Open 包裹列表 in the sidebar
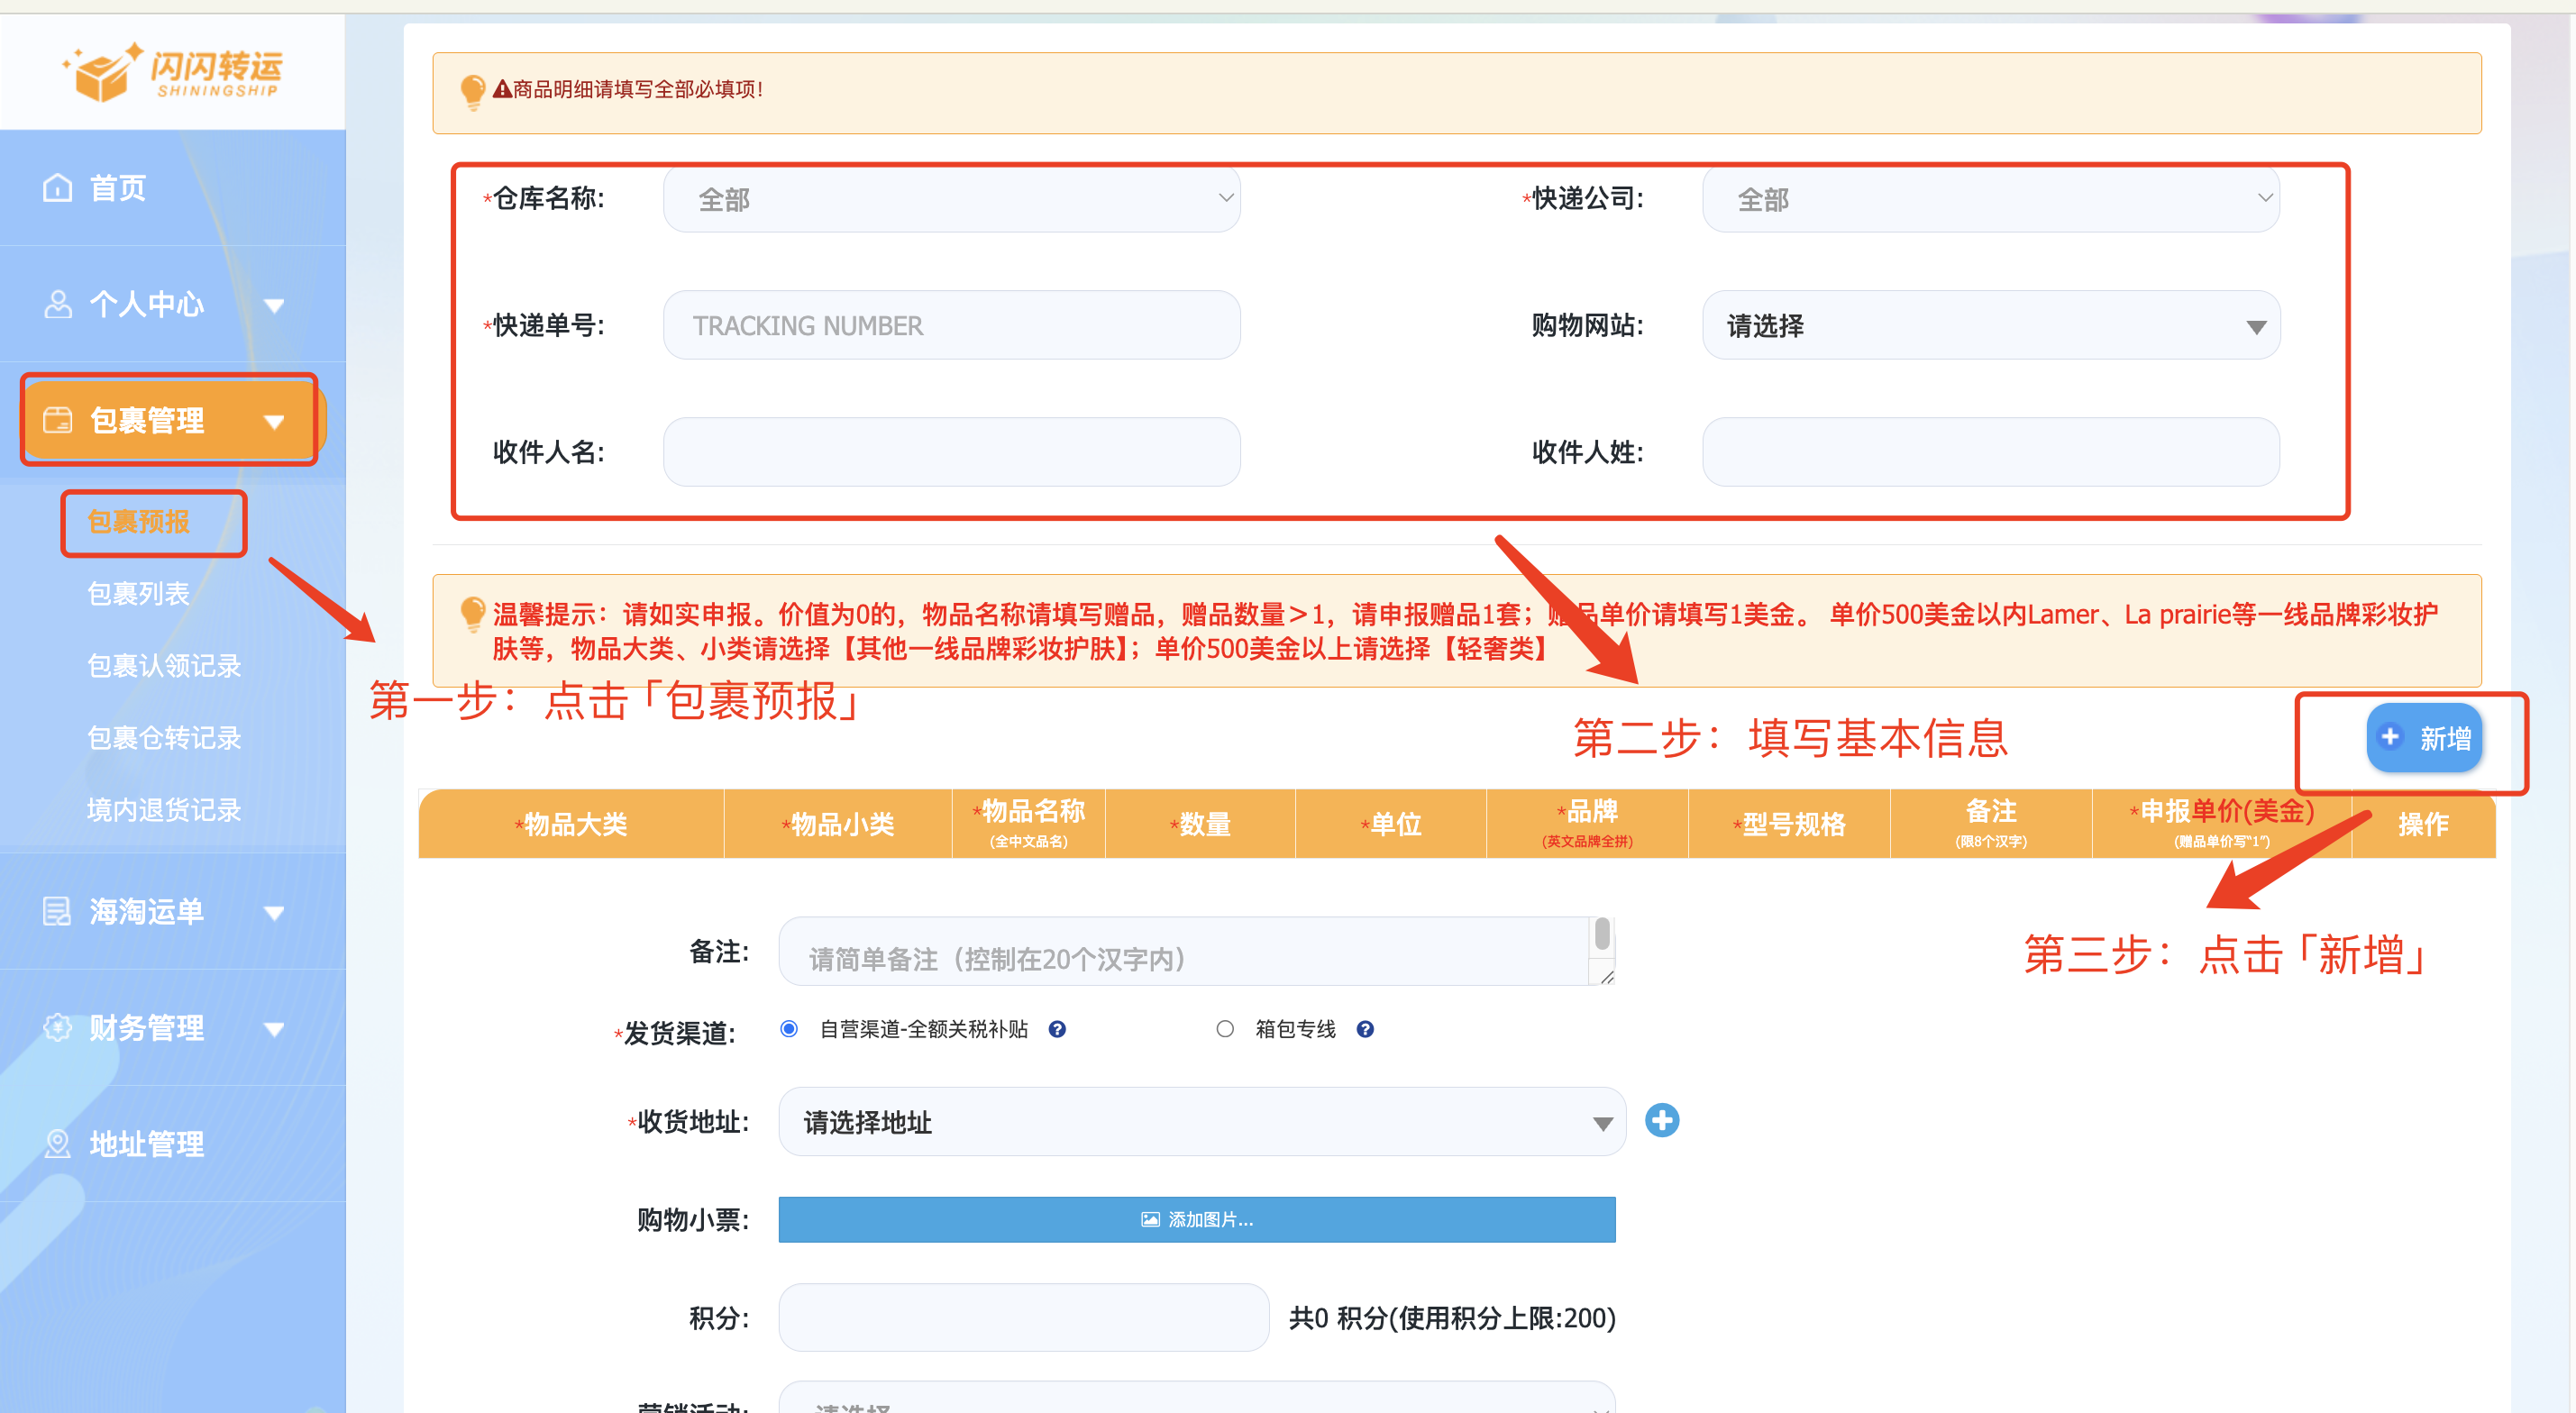2576x1413 pixels. click(x=138, y=594)
